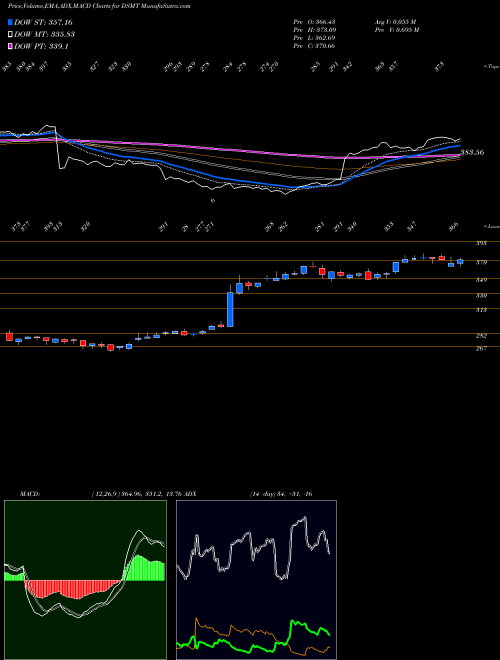The height and width of the screenshot is (660, 500).
Task: Click the 'Avg V: 0.055 M' value
Action: tap(396, 22)
